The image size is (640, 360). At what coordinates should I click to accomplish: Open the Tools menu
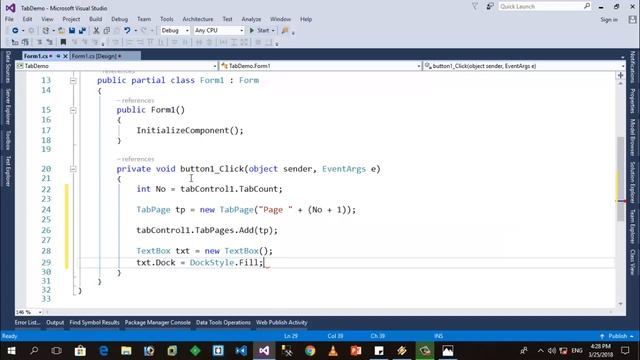(167, 19)
